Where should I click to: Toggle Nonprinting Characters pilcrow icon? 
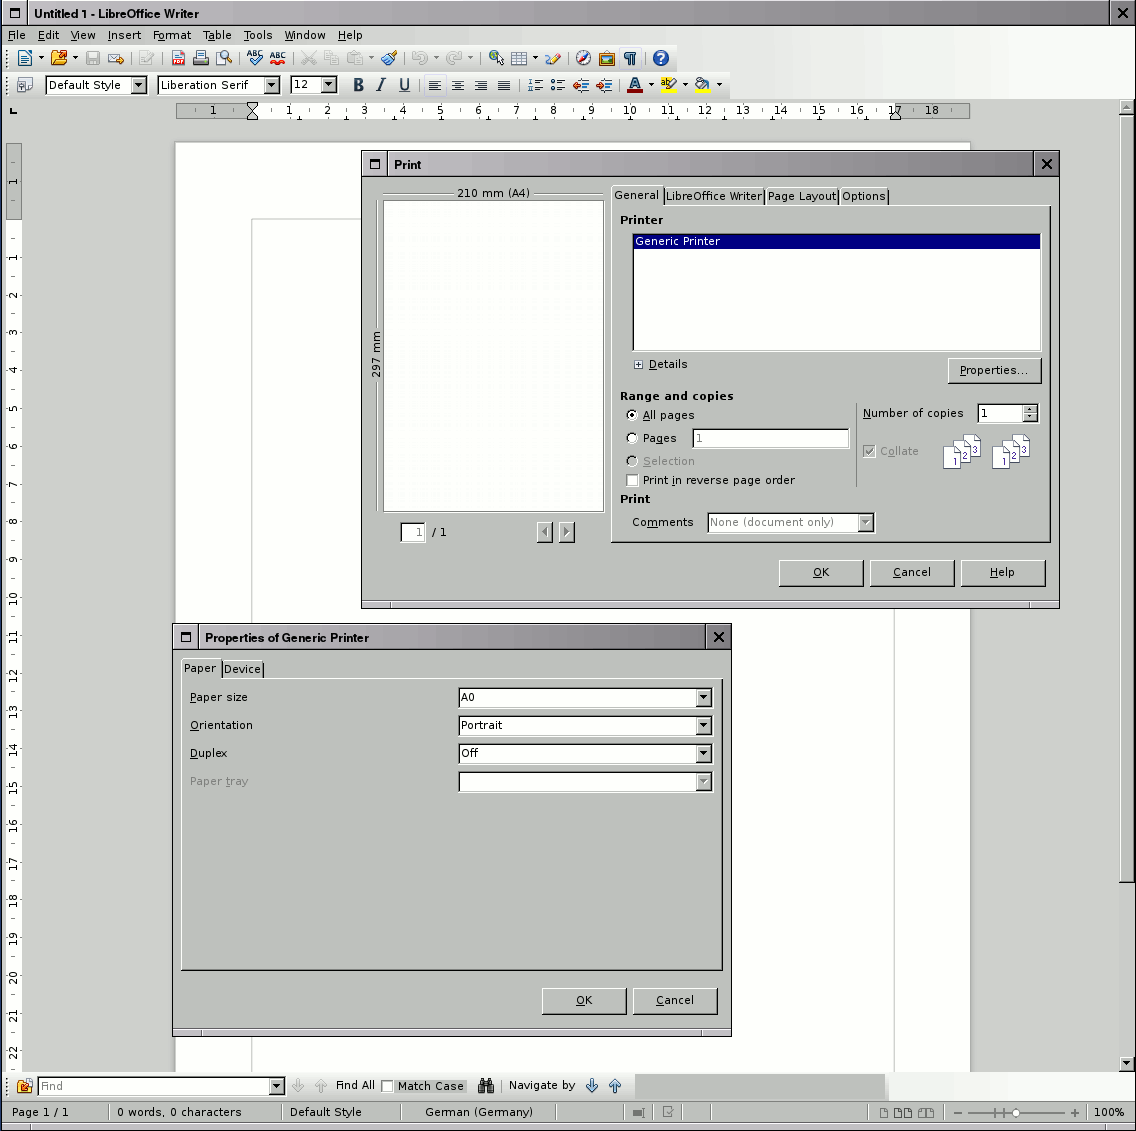(x=630, y=58)
